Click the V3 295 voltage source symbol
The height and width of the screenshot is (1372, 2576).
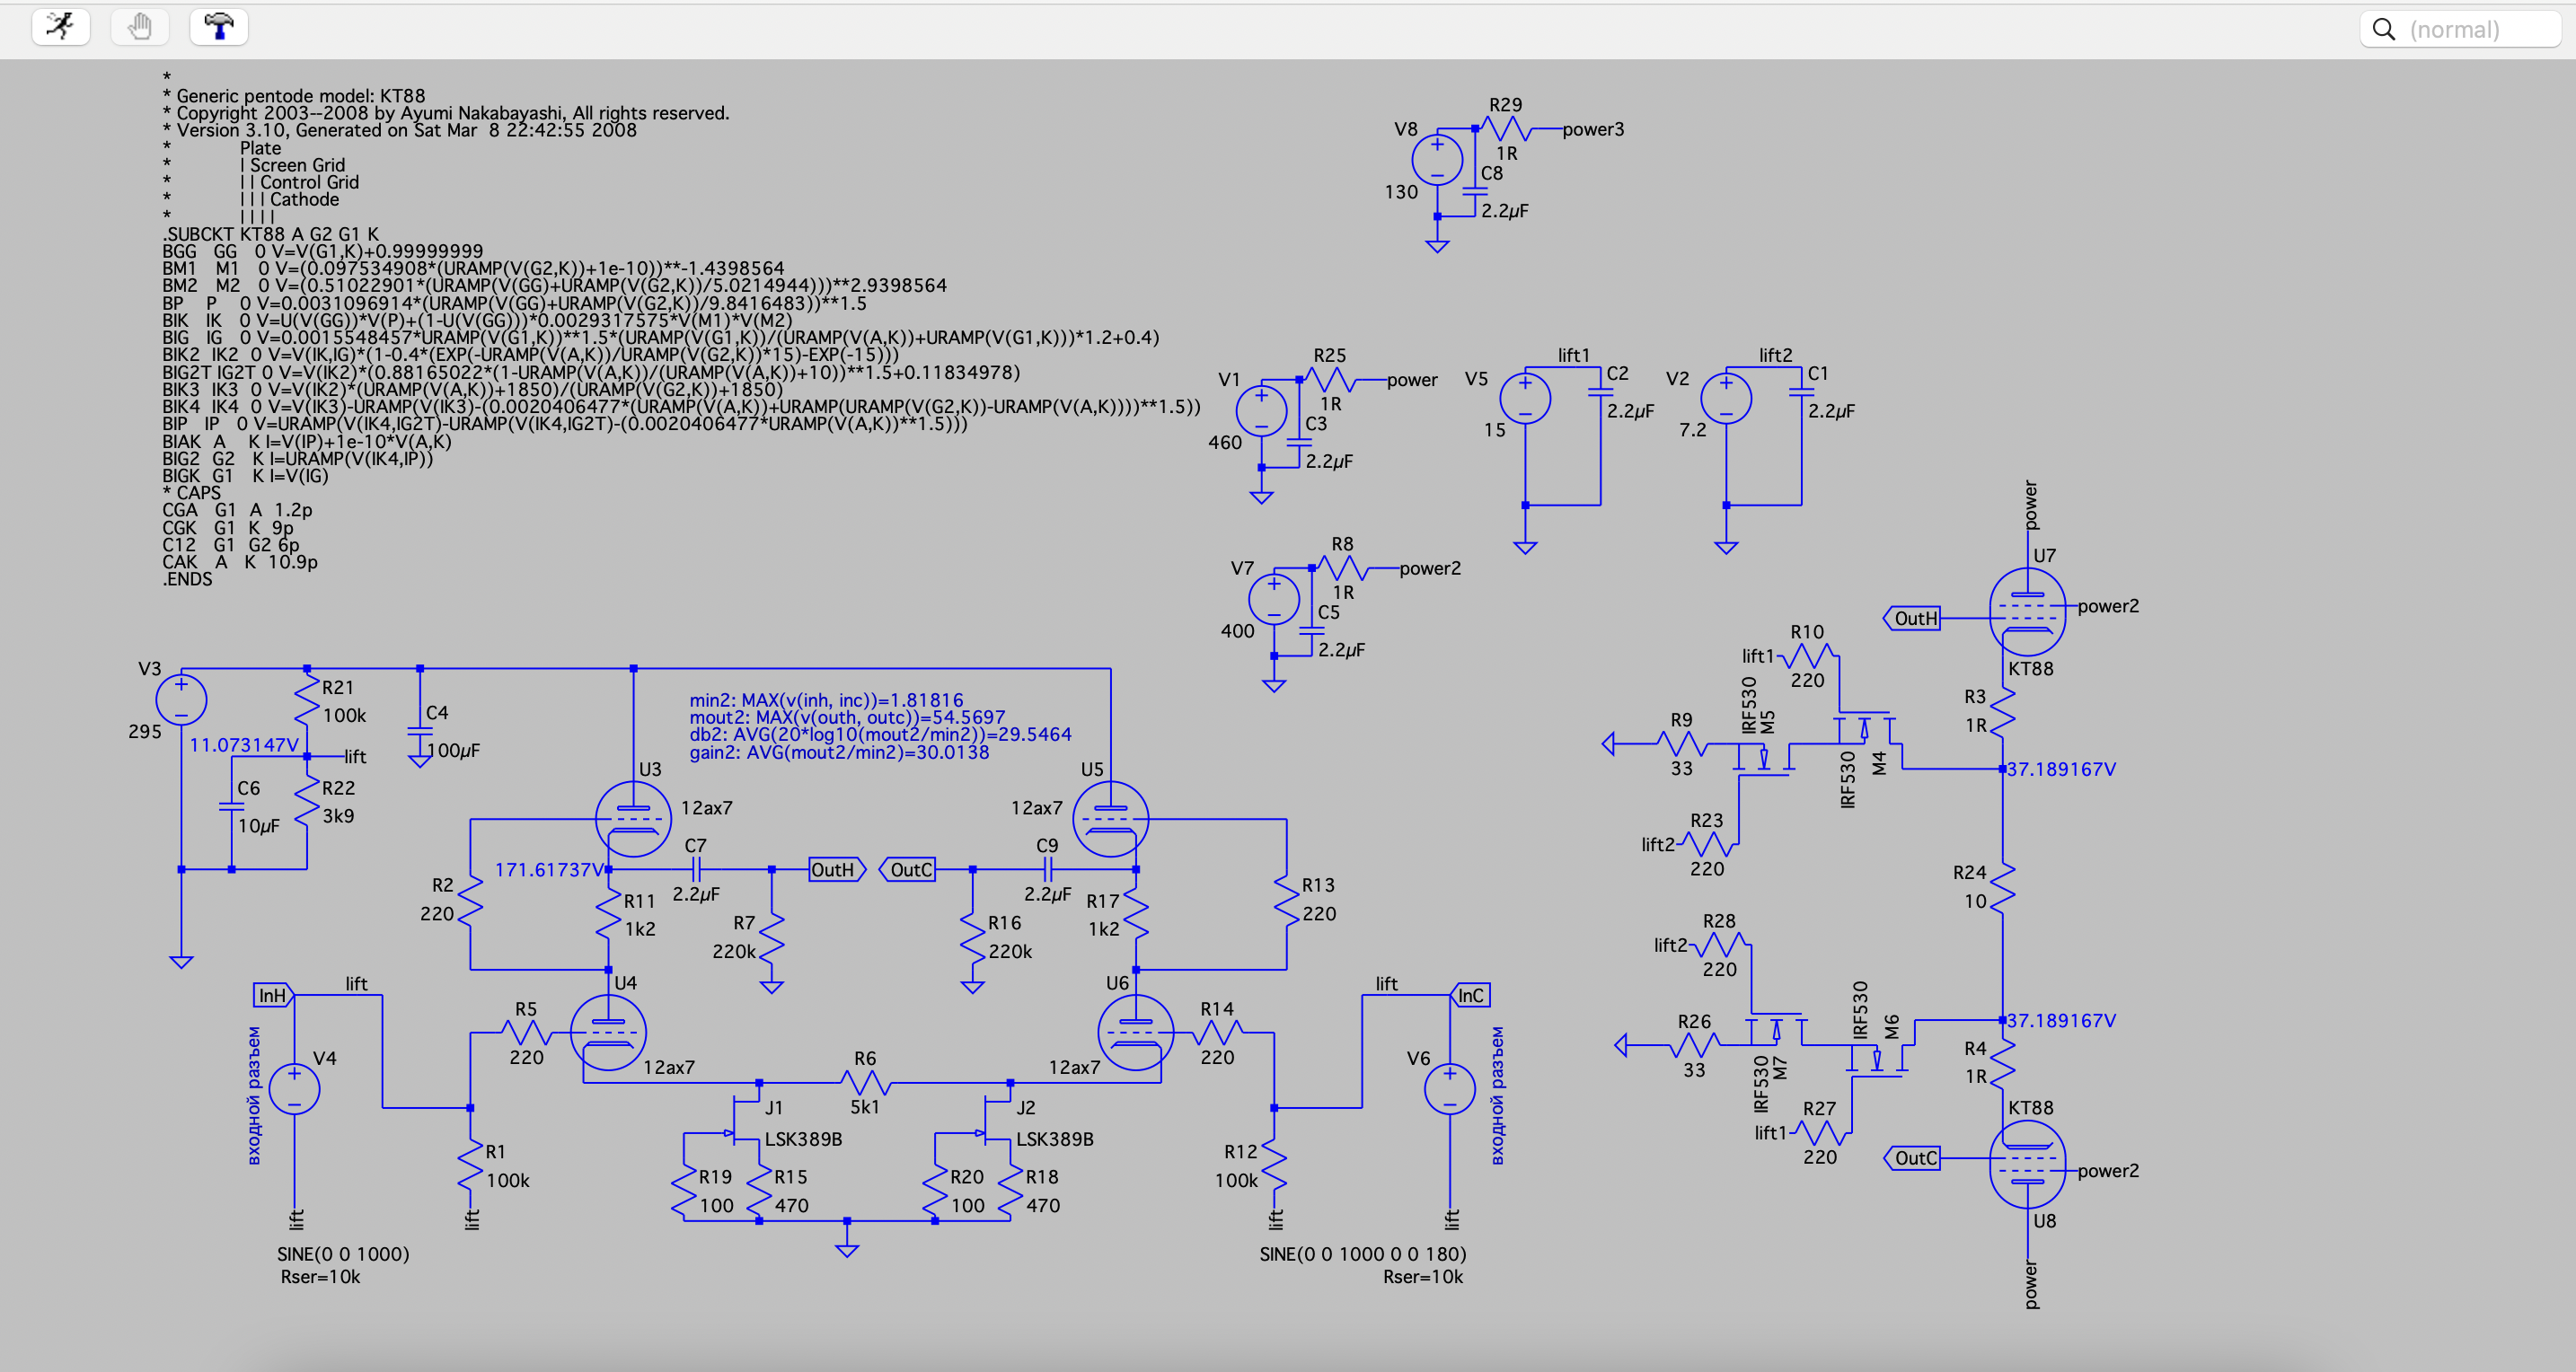[181, 699]
